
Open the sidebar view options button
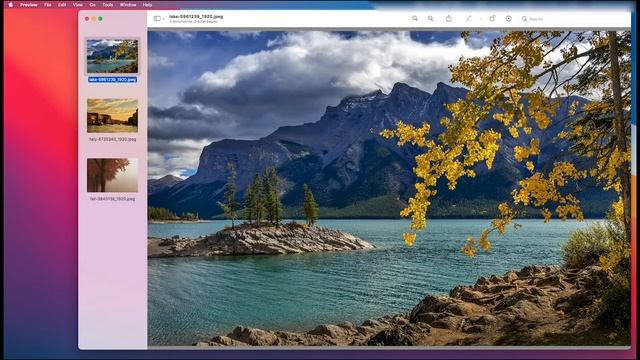[157, 18]
